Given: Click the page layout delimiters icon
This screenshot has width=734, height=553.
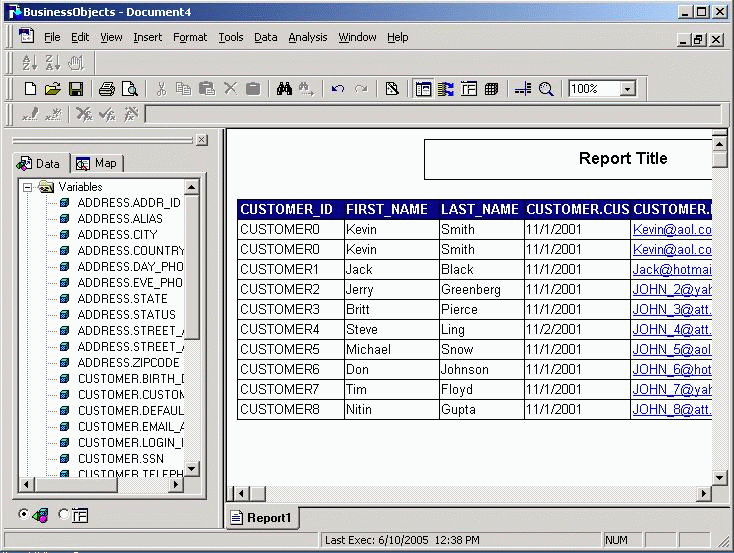Looking at the screenshot, I should coord(523,88).
